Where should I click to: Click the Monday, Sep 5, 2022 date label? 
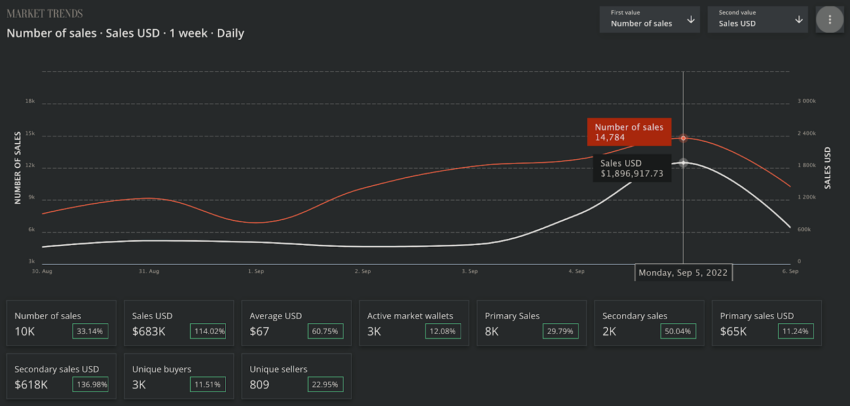(x=683, y=273)
